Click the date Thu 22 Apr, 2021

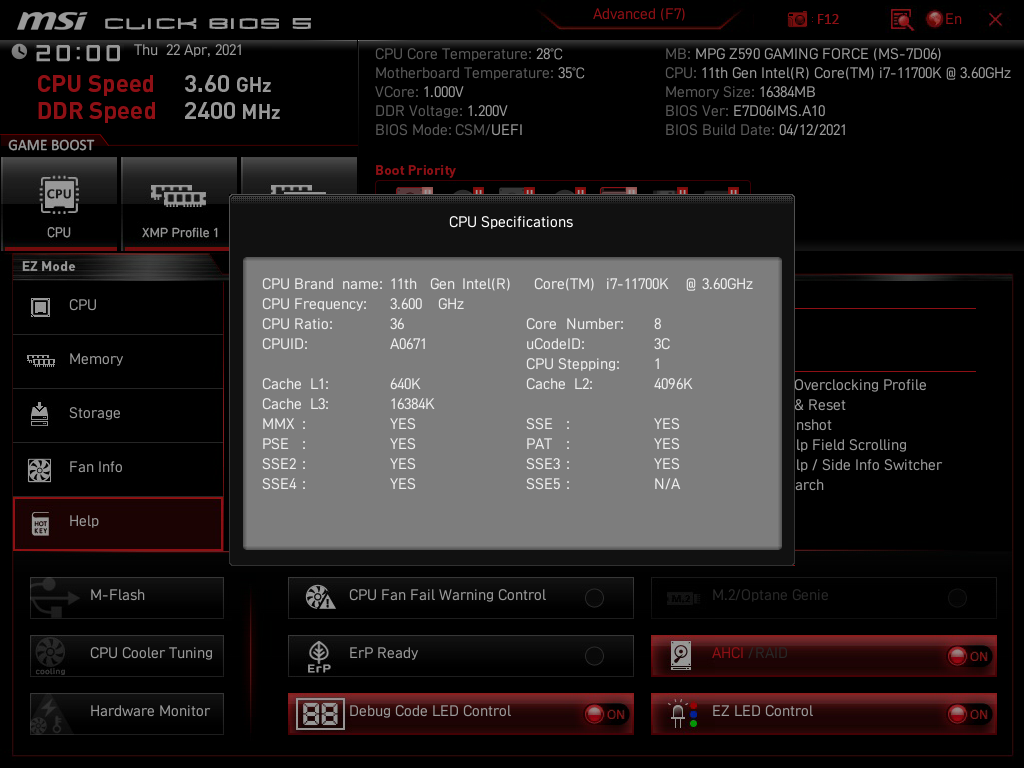click(x=188, y=50)
